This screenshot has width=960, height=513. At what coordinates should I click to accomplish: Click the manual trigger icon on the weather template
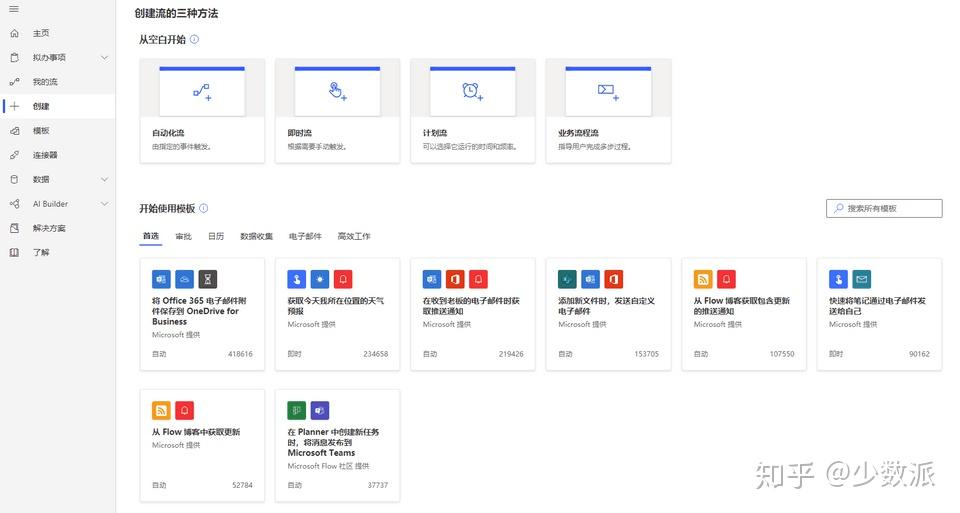[296, 279]
